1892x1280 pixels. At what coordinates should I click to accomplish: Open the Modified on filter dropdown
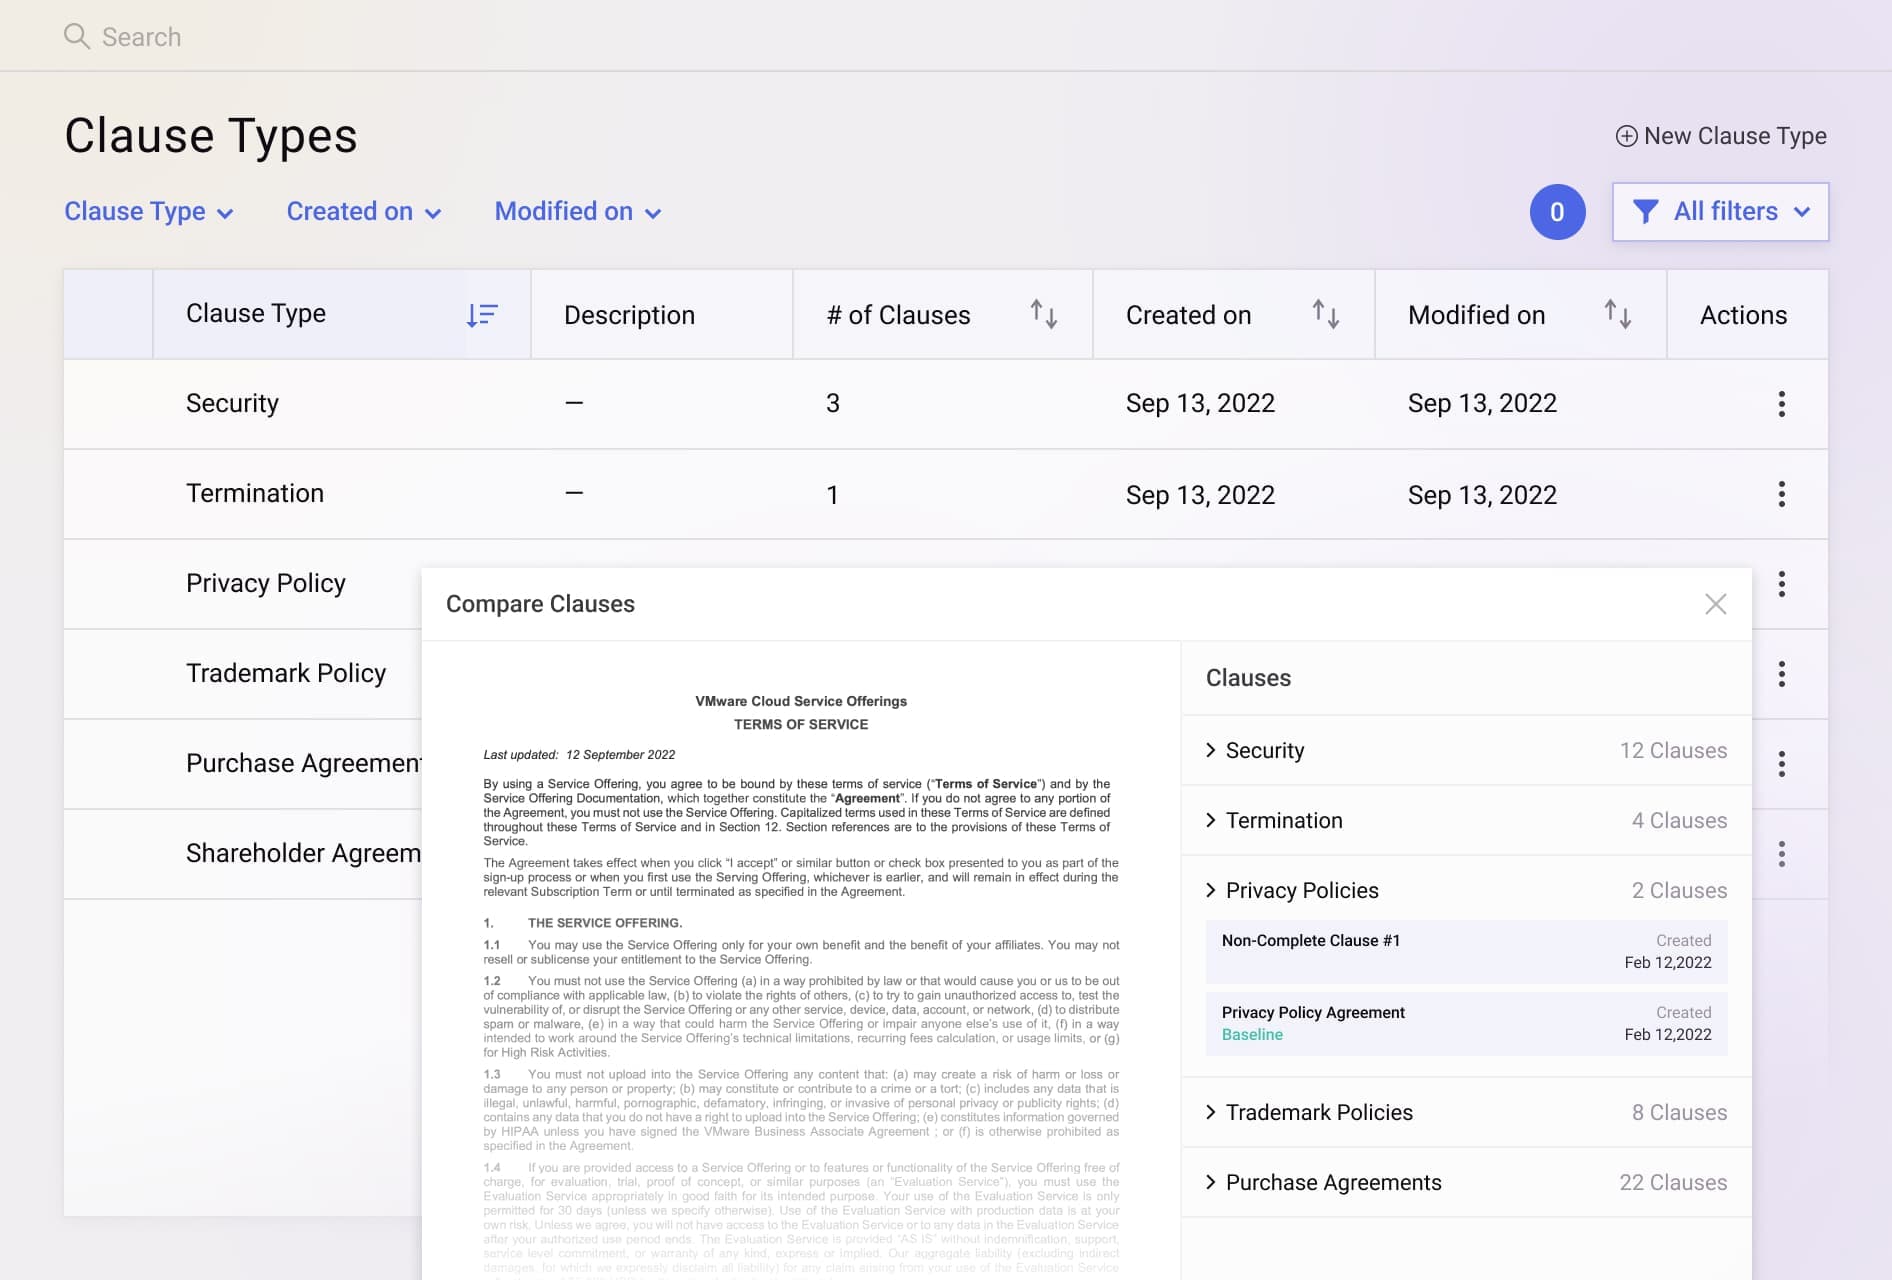pyautogui.click(x=577, y=211)
